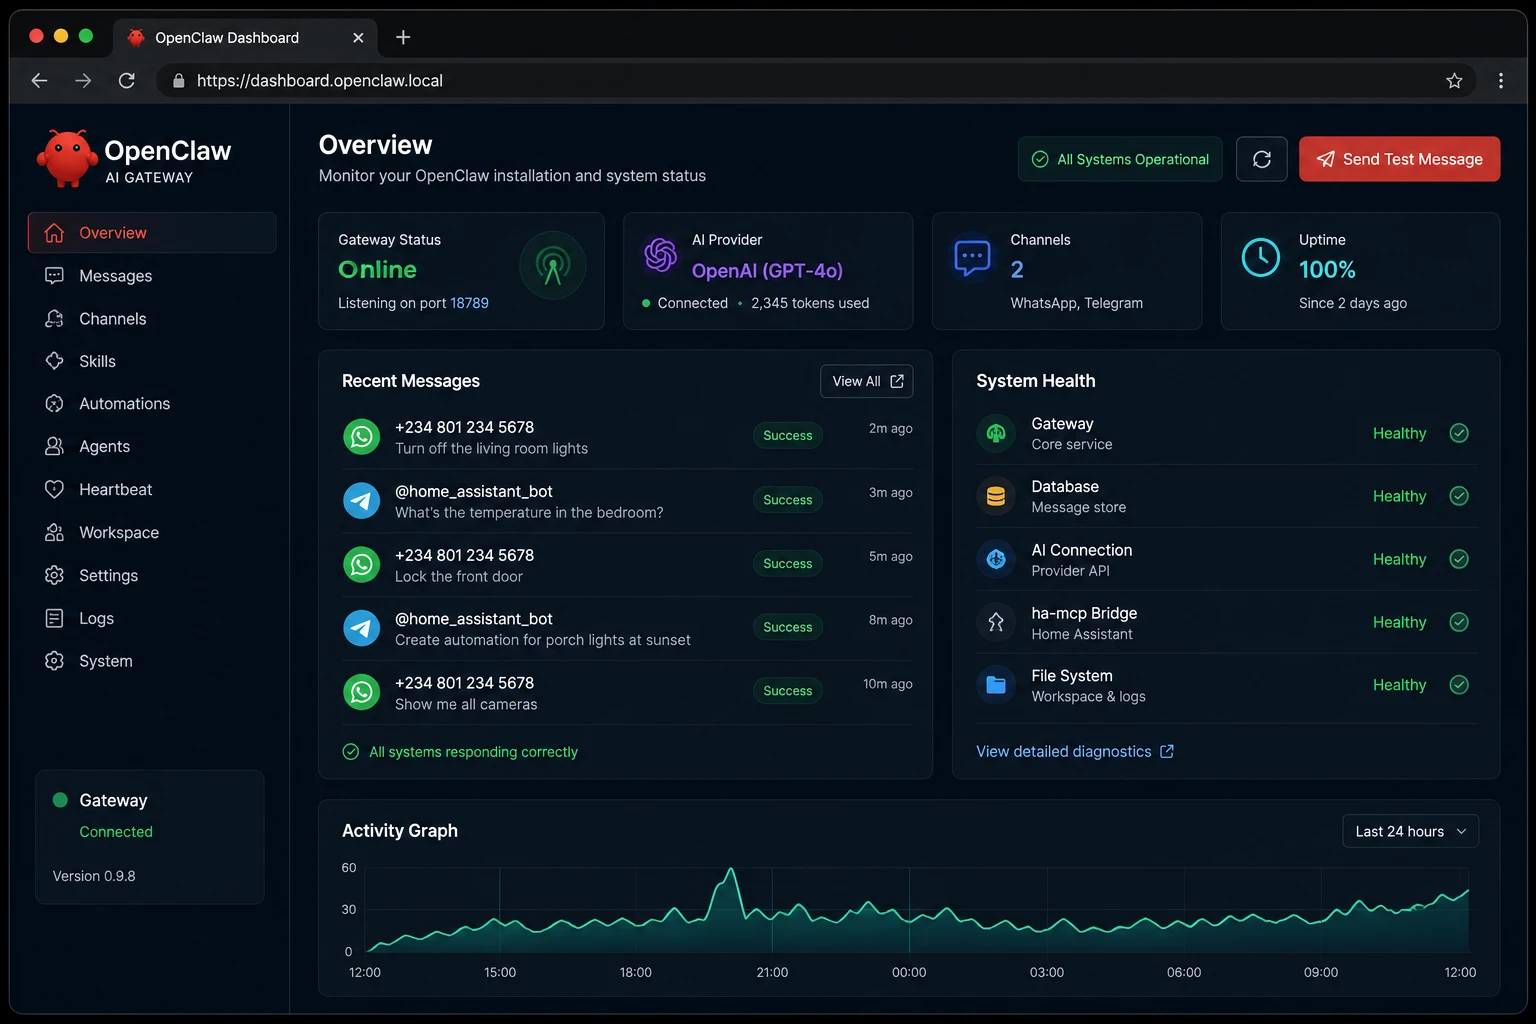
Task: Reload the page with the browser refresh button
Action: tap(127, 81)
